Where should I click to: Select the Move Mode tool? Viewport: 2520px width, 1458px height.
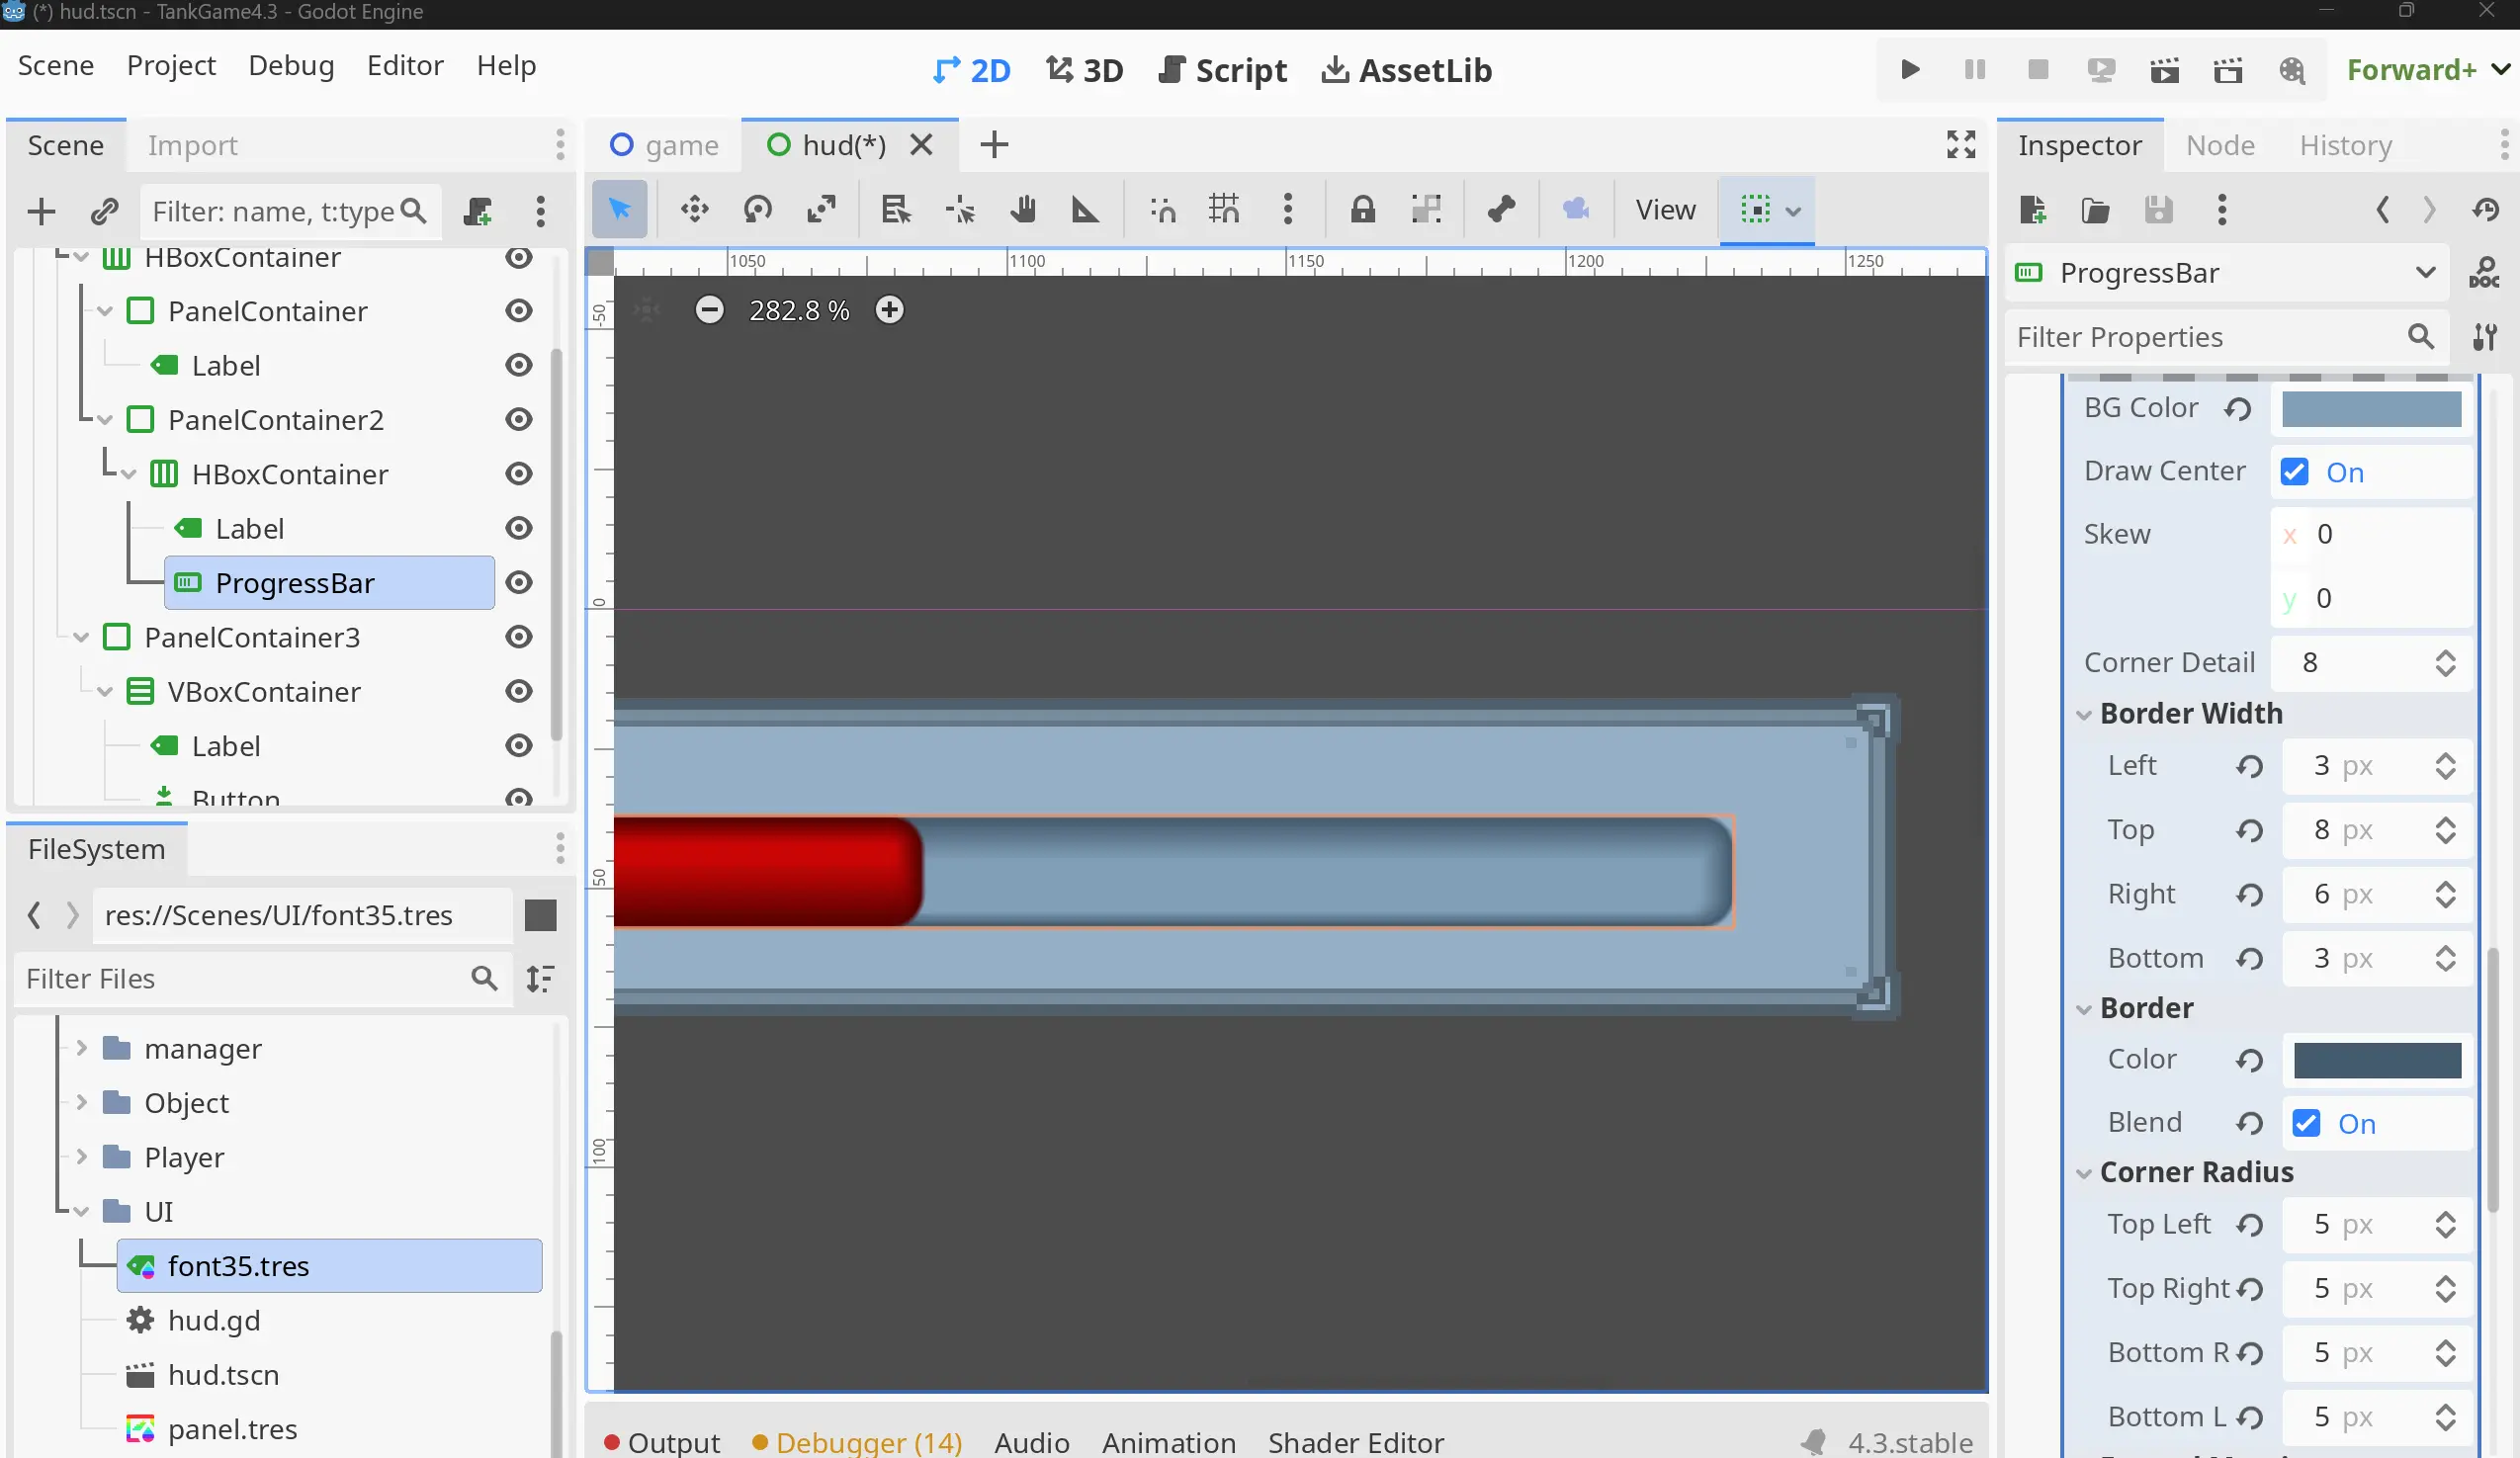pyautogui.click(x=694, y=210)
